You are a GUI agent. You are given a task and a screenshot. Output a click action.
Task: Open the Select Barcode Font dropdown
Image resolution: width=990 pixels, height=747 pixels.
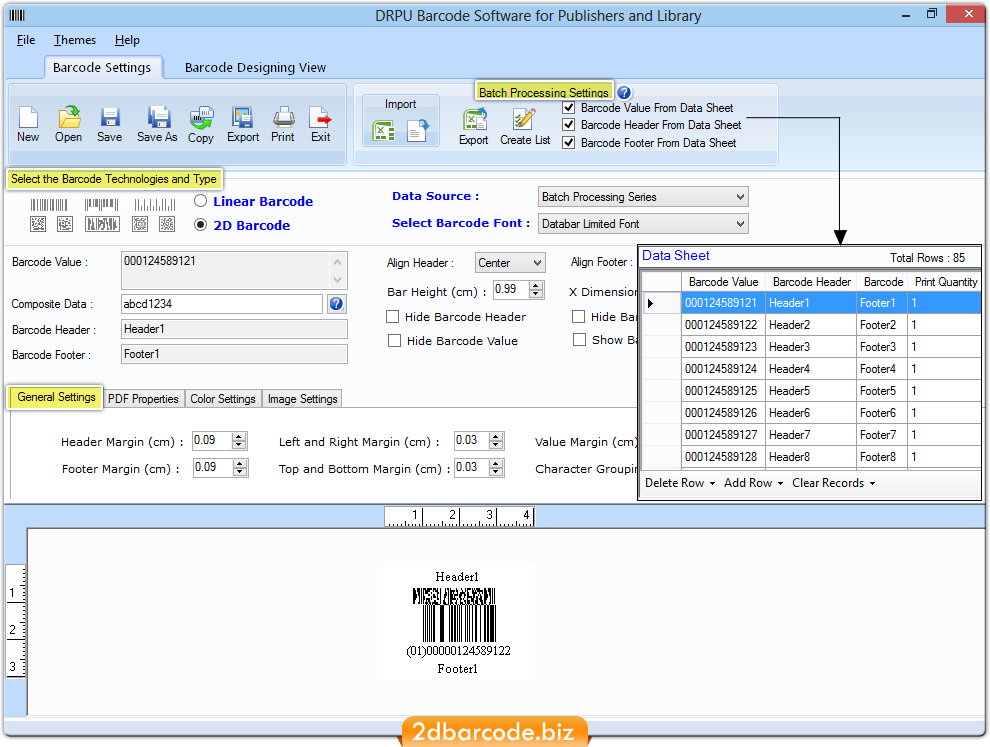pyautogui.click(x=643, y=224)
